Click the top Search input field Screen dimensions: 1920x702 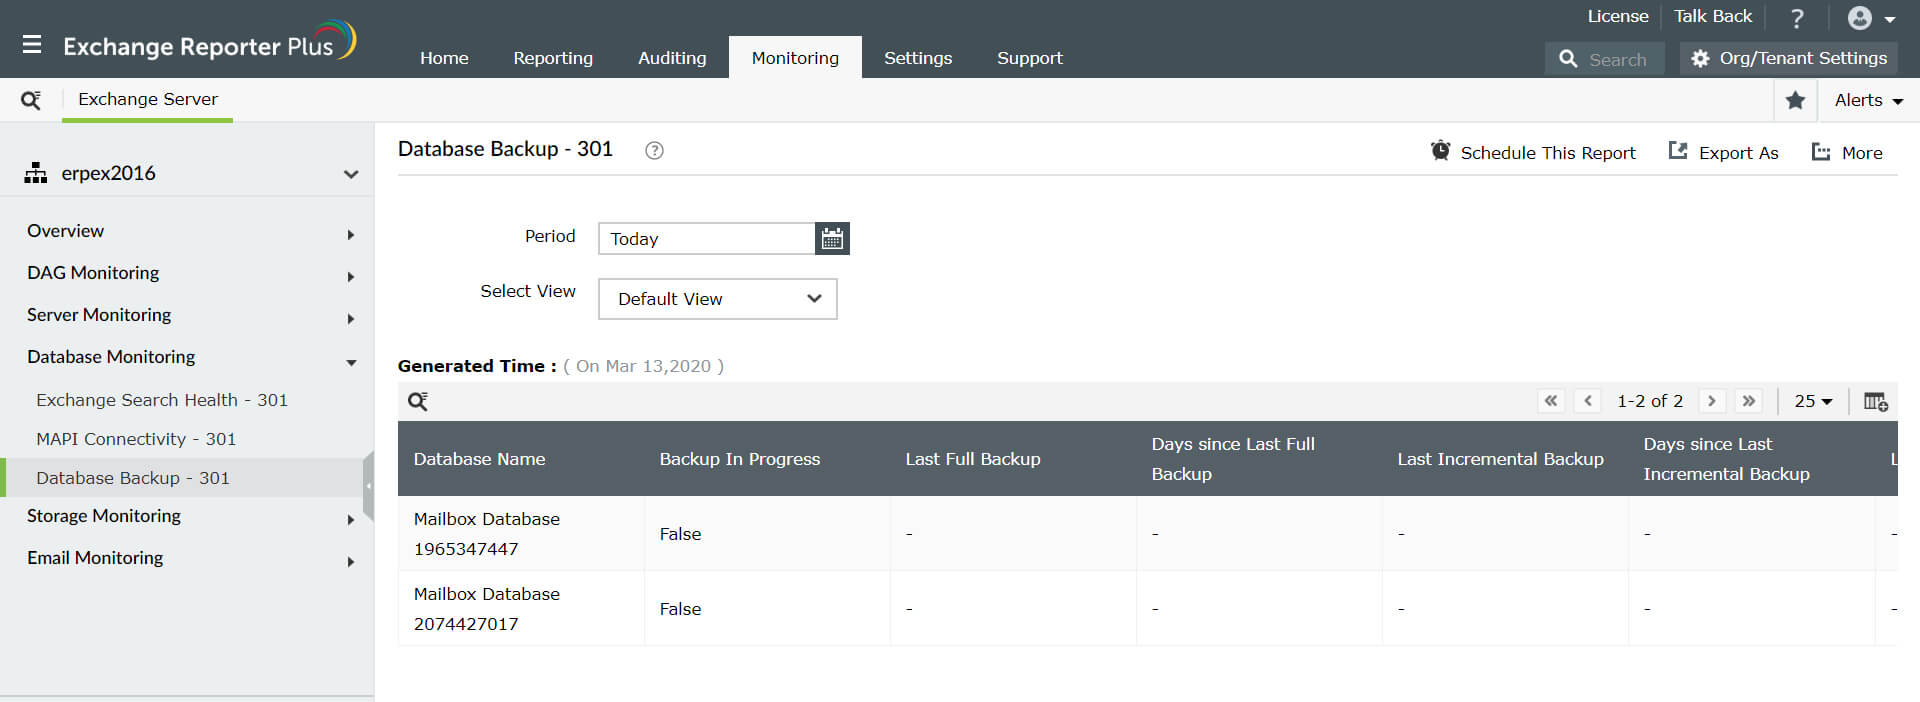1617,59
